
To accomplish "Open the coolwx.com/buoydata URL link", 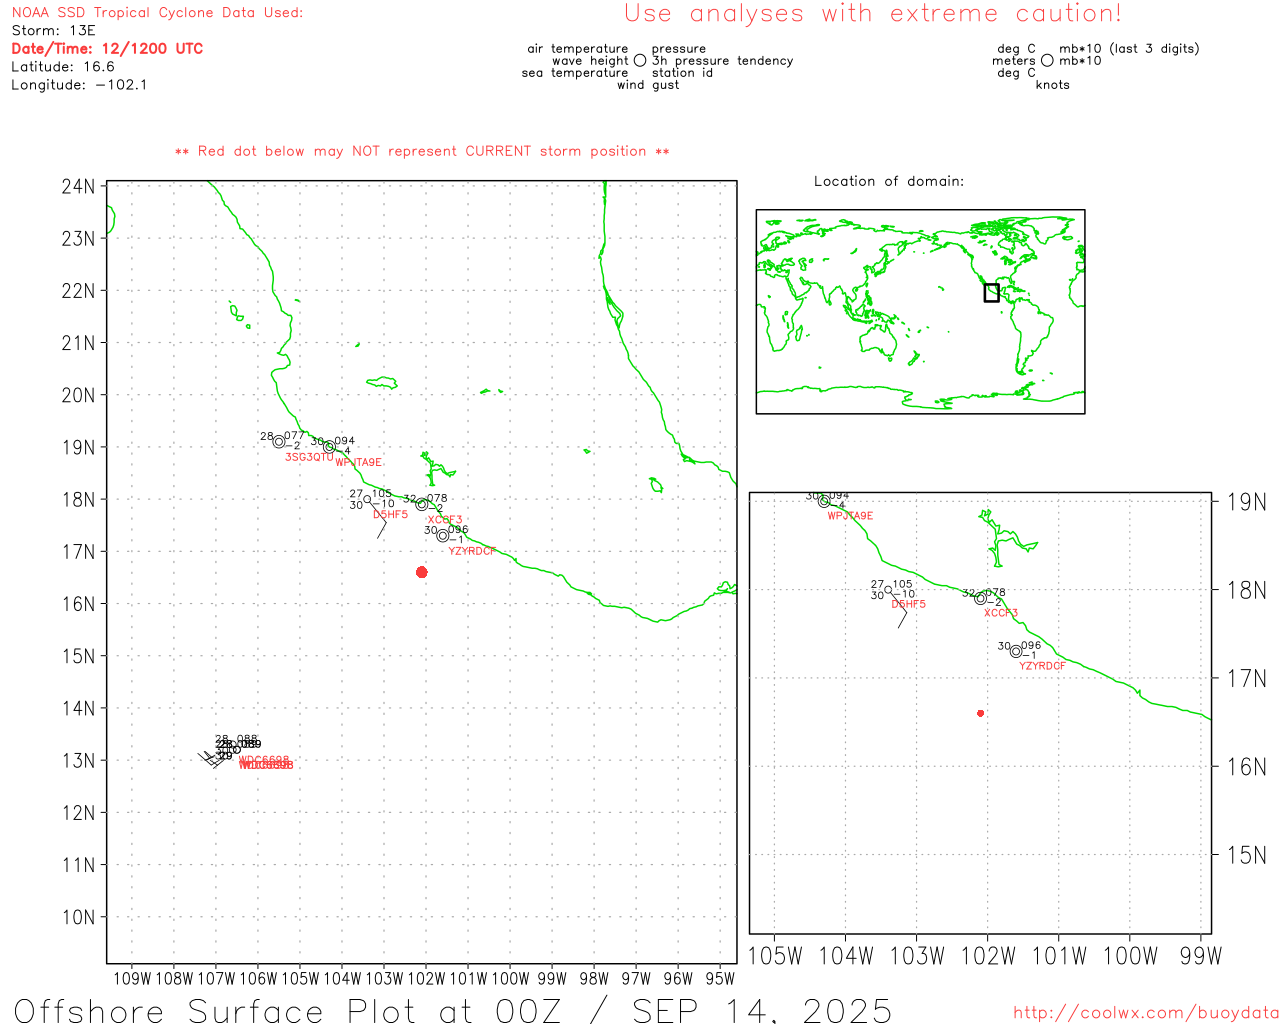I will [x=1146, y=1012].
